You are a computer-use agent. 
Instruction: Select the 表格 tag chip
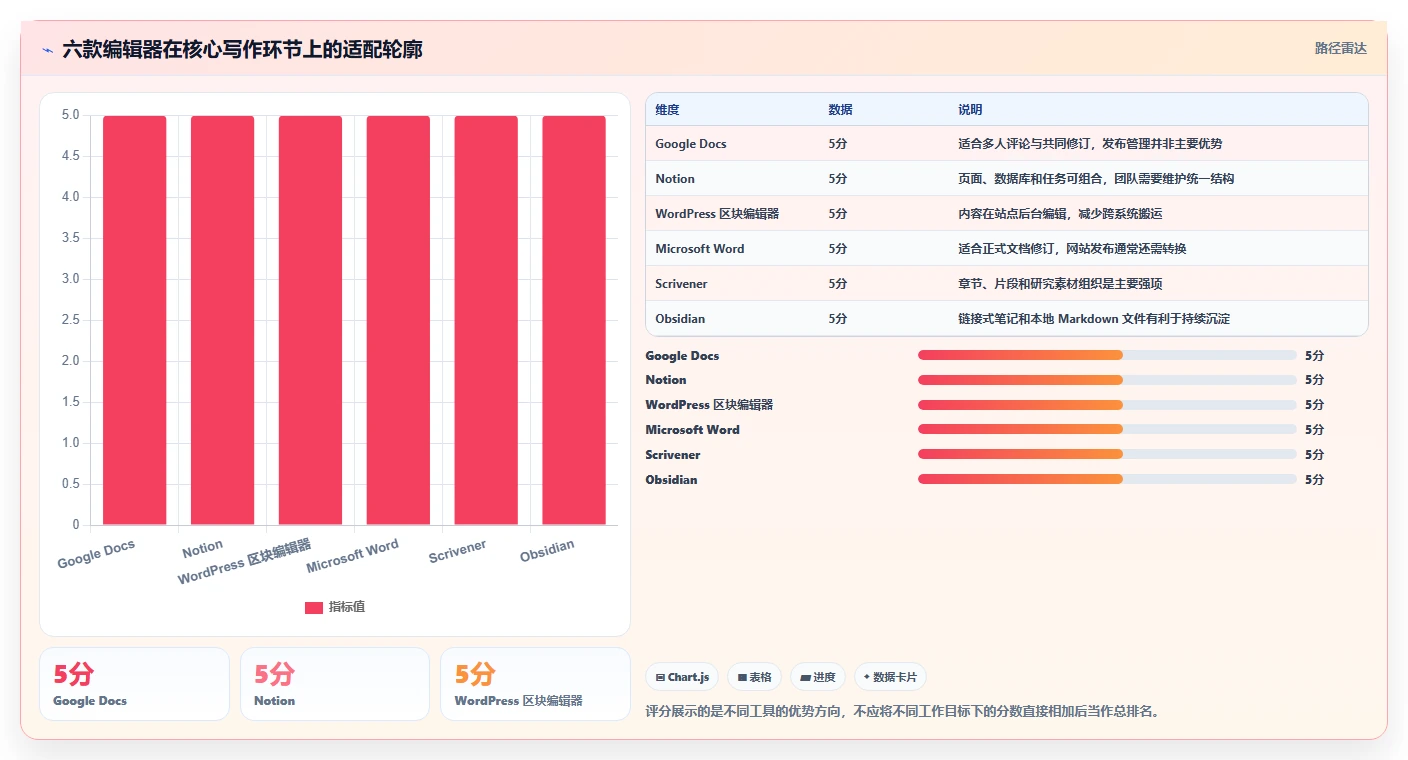coord(754,677)
